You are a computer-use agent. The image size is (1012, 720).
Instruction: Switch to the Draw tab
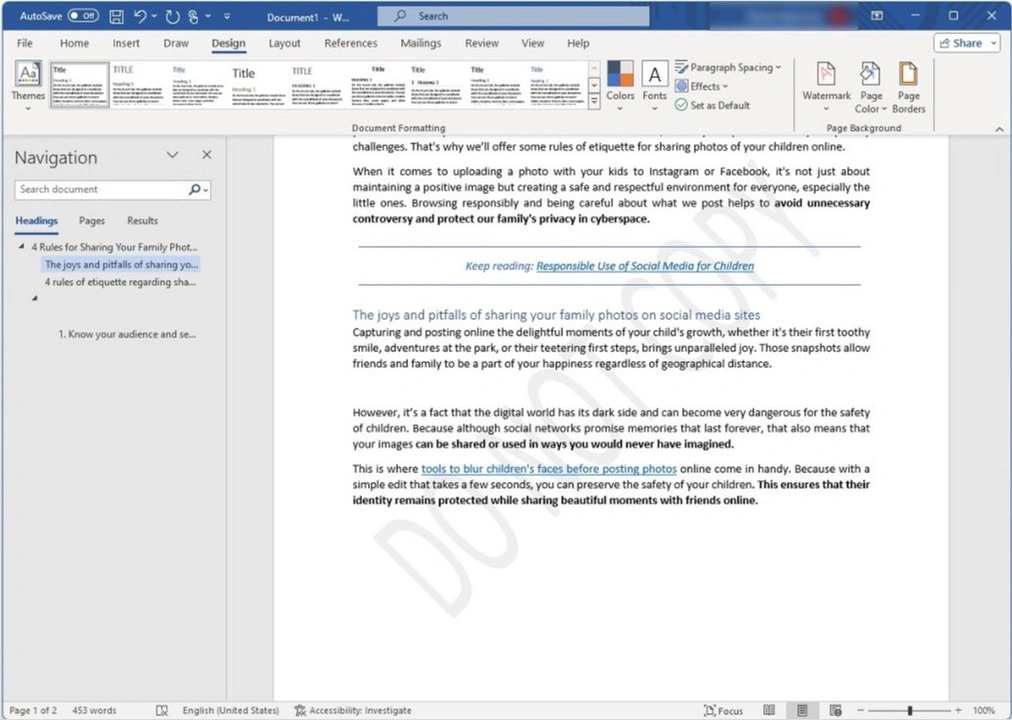click(176, 43)
